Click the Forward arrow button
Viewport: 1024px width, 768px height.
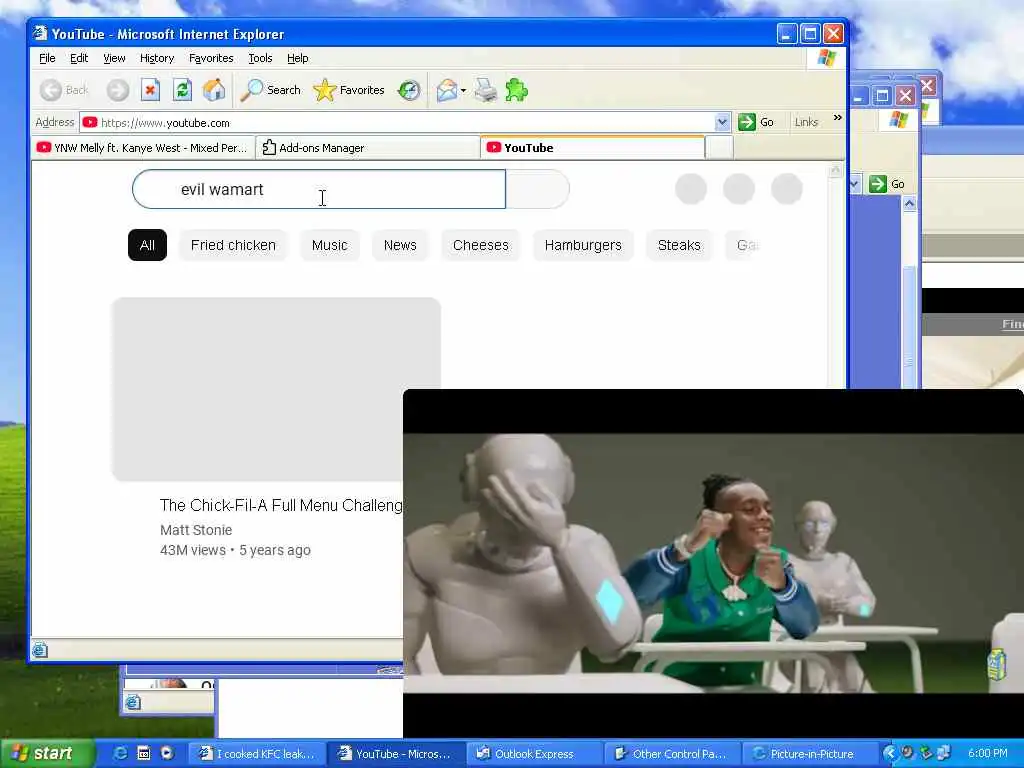[118, 90]
